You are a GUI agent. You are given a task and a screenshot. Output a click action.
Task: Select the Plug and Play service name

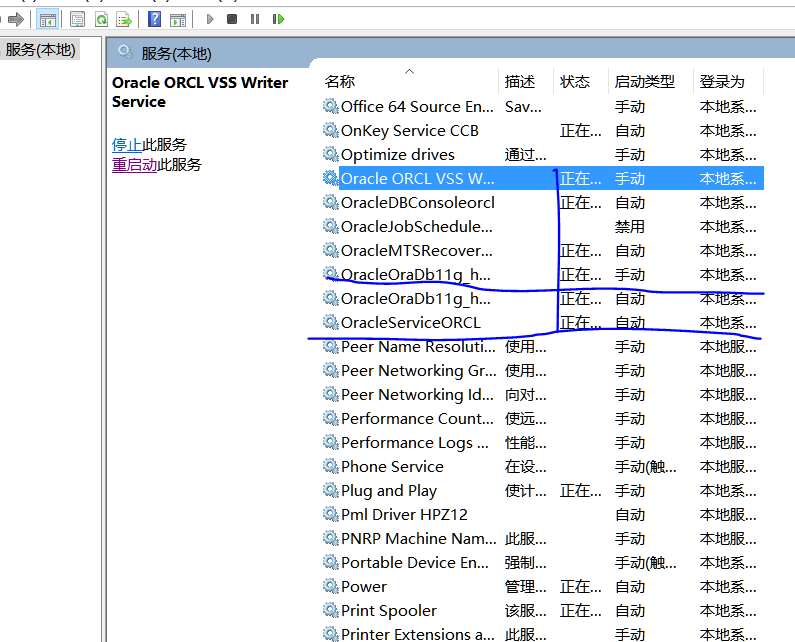tap(389, 491)
